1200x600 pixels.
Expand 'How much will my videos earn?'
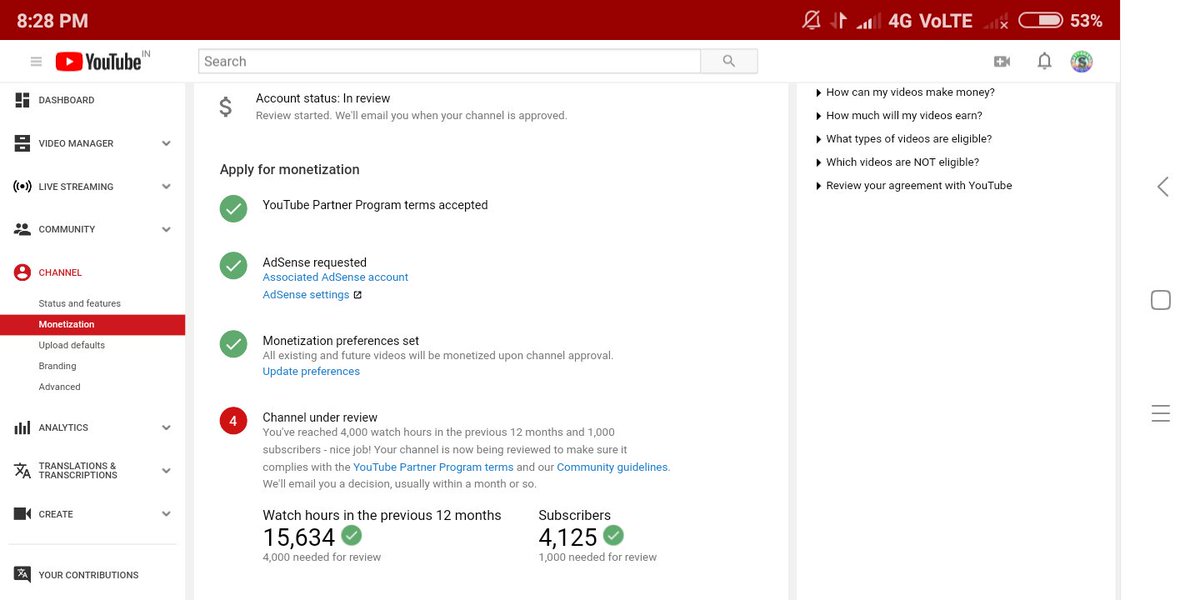899,115
